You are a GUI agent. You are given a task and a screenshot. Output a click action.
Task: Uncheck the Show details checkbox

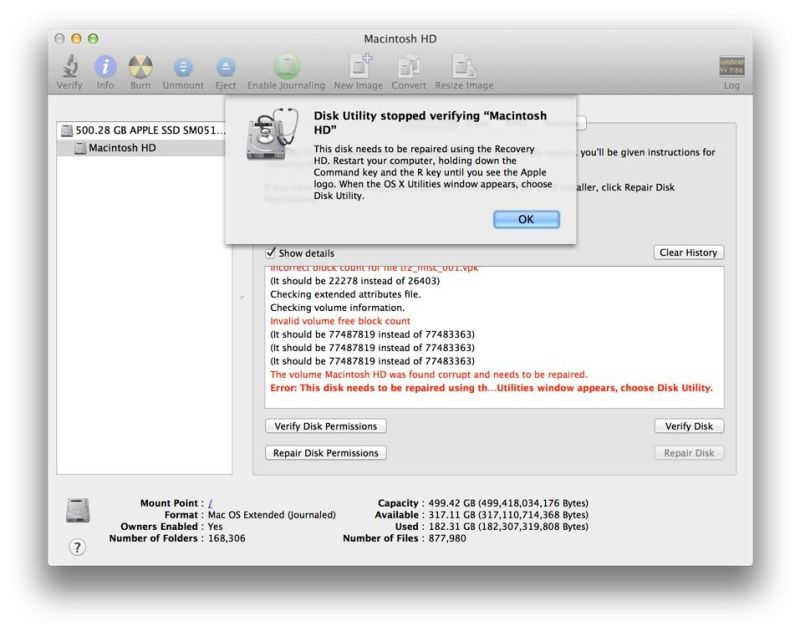tap(270, 253)
